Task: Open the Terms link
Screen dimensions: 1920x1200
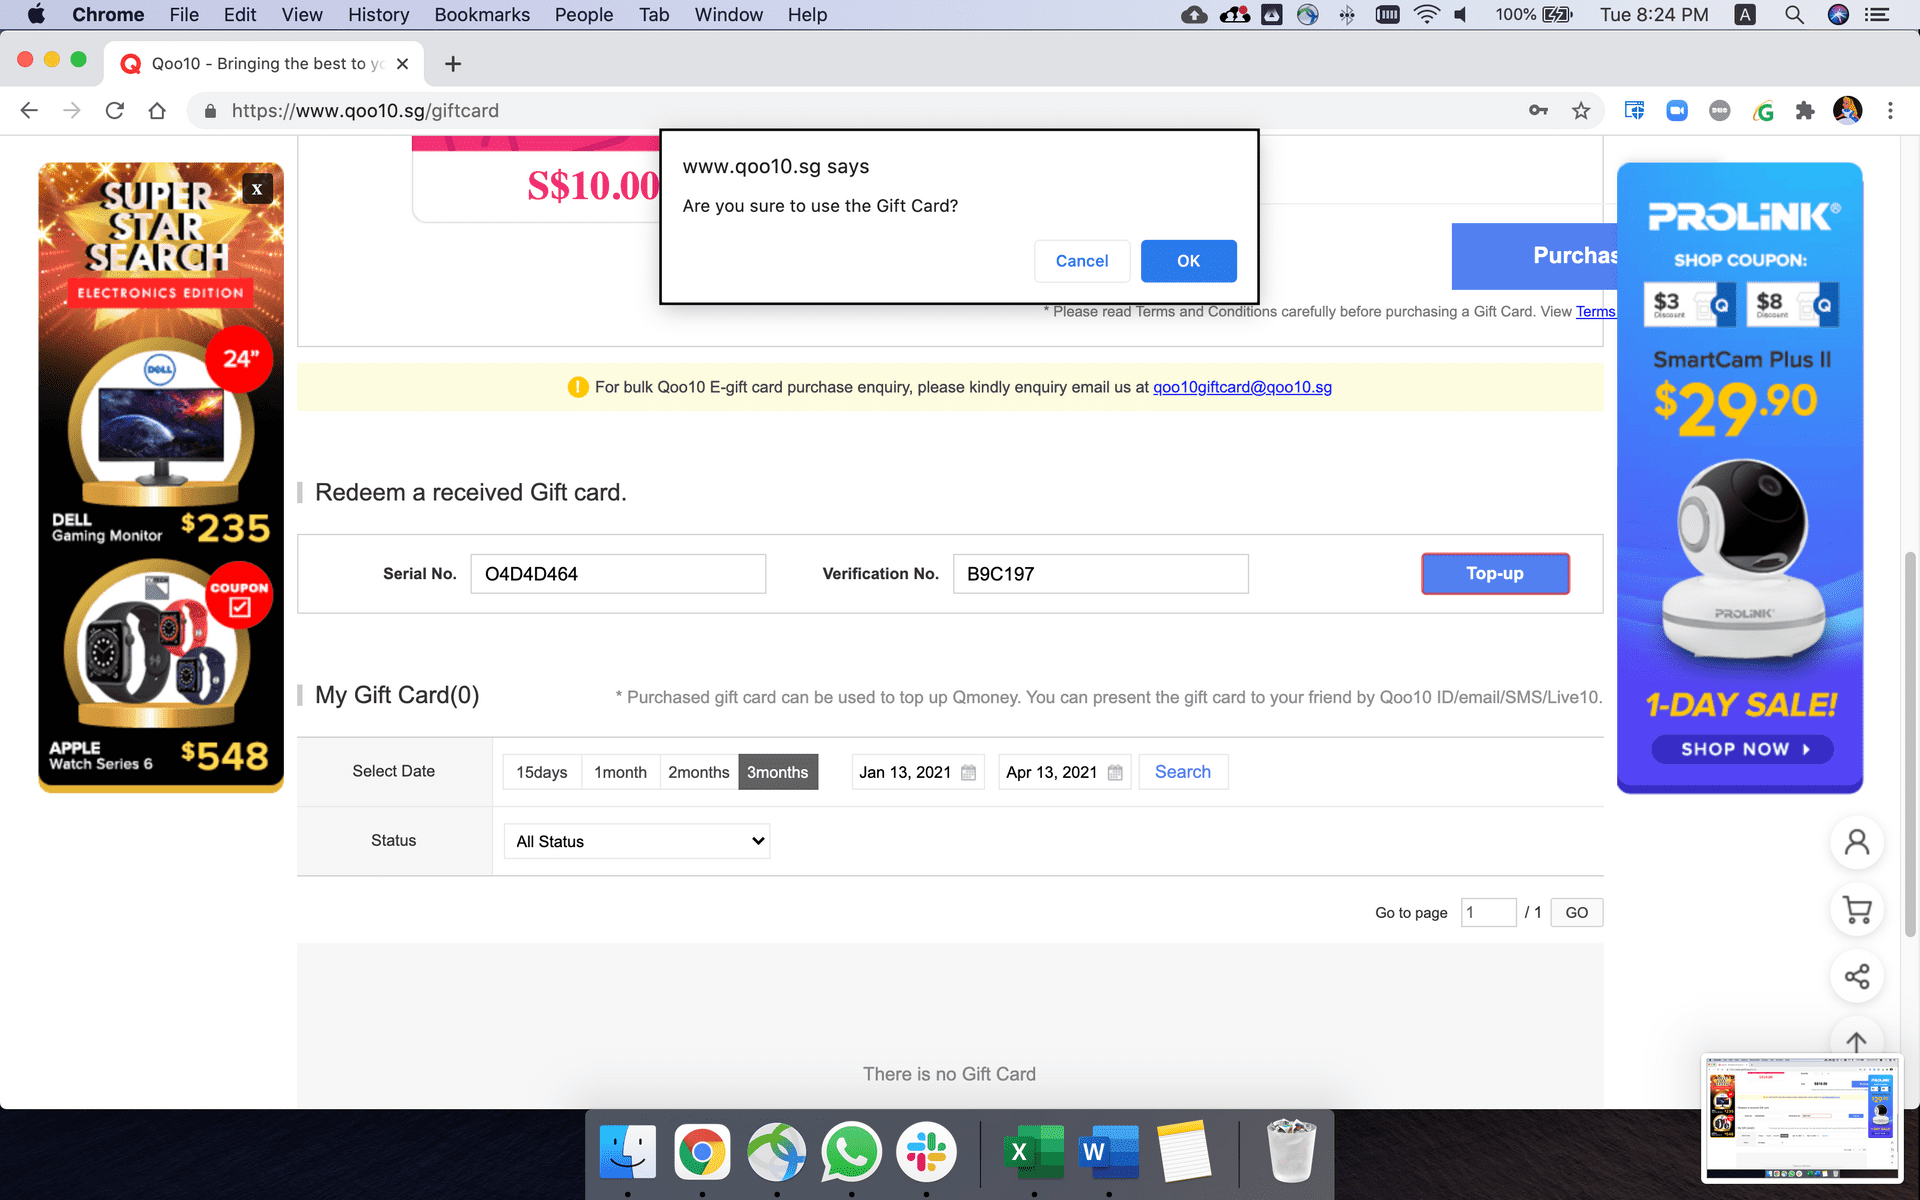Action: pyautogui.click(x=1595, y=311)
